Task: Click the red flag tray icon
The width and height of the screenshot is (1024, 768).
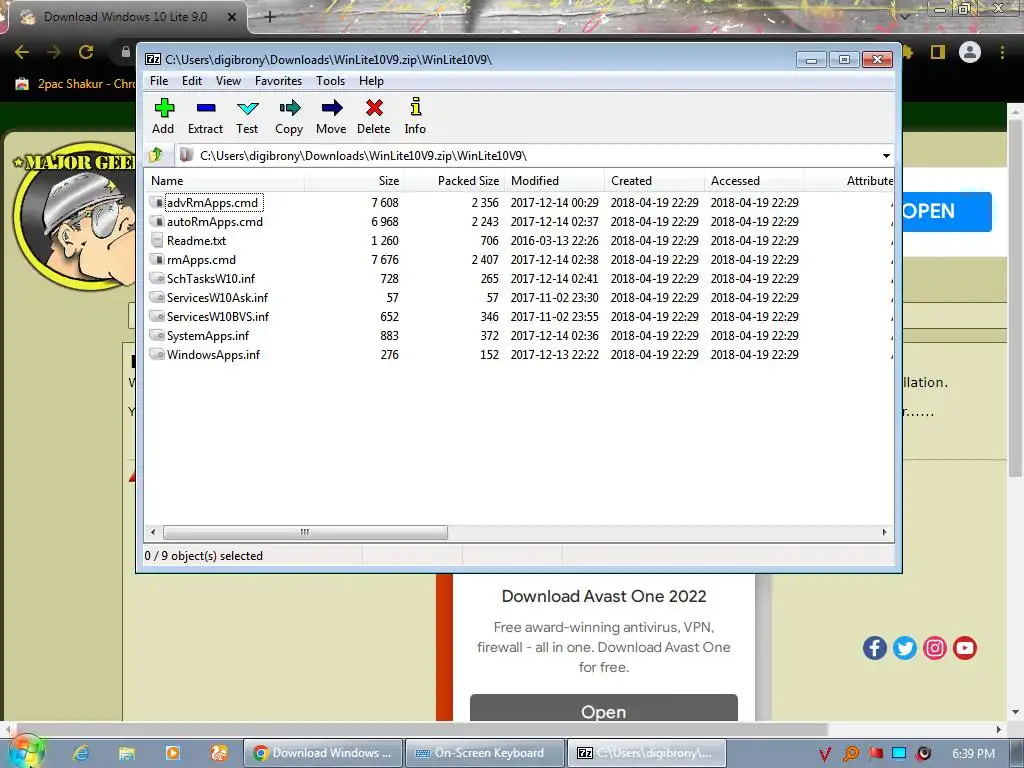Action: (x=875, y=754)
